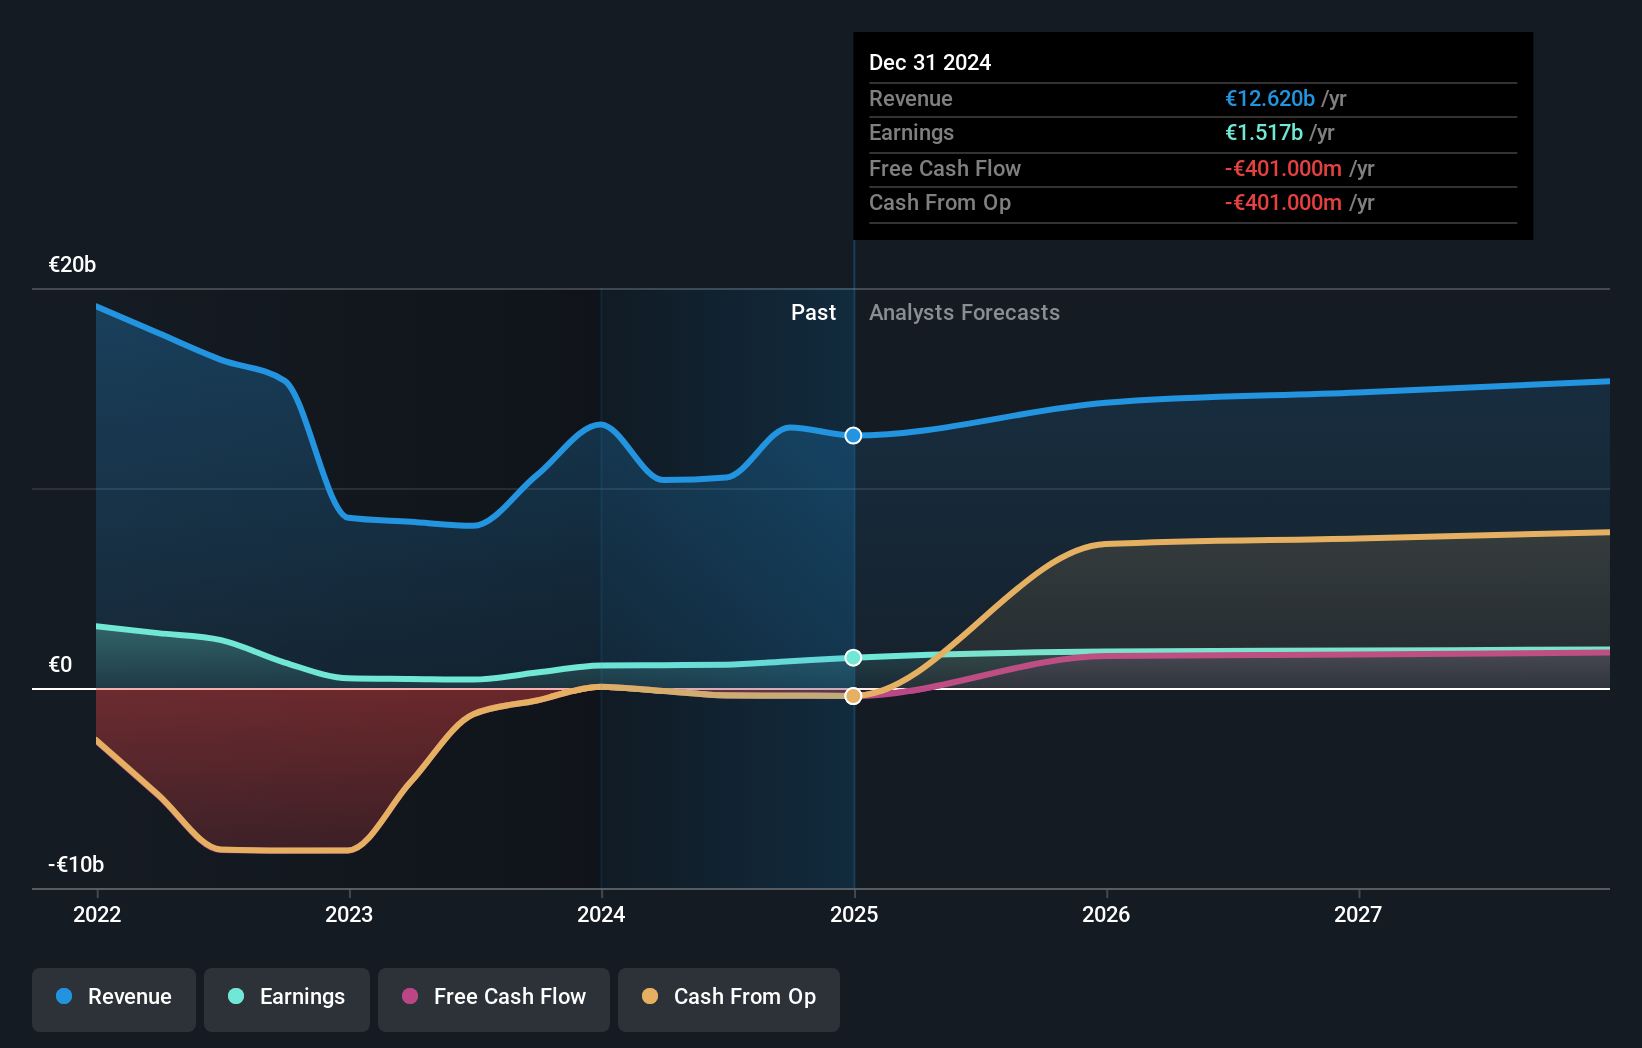Select the 2023 x-axis label
This screenshot has height=1048, width=1642.
pyautogui.click(x=349, y=914)
